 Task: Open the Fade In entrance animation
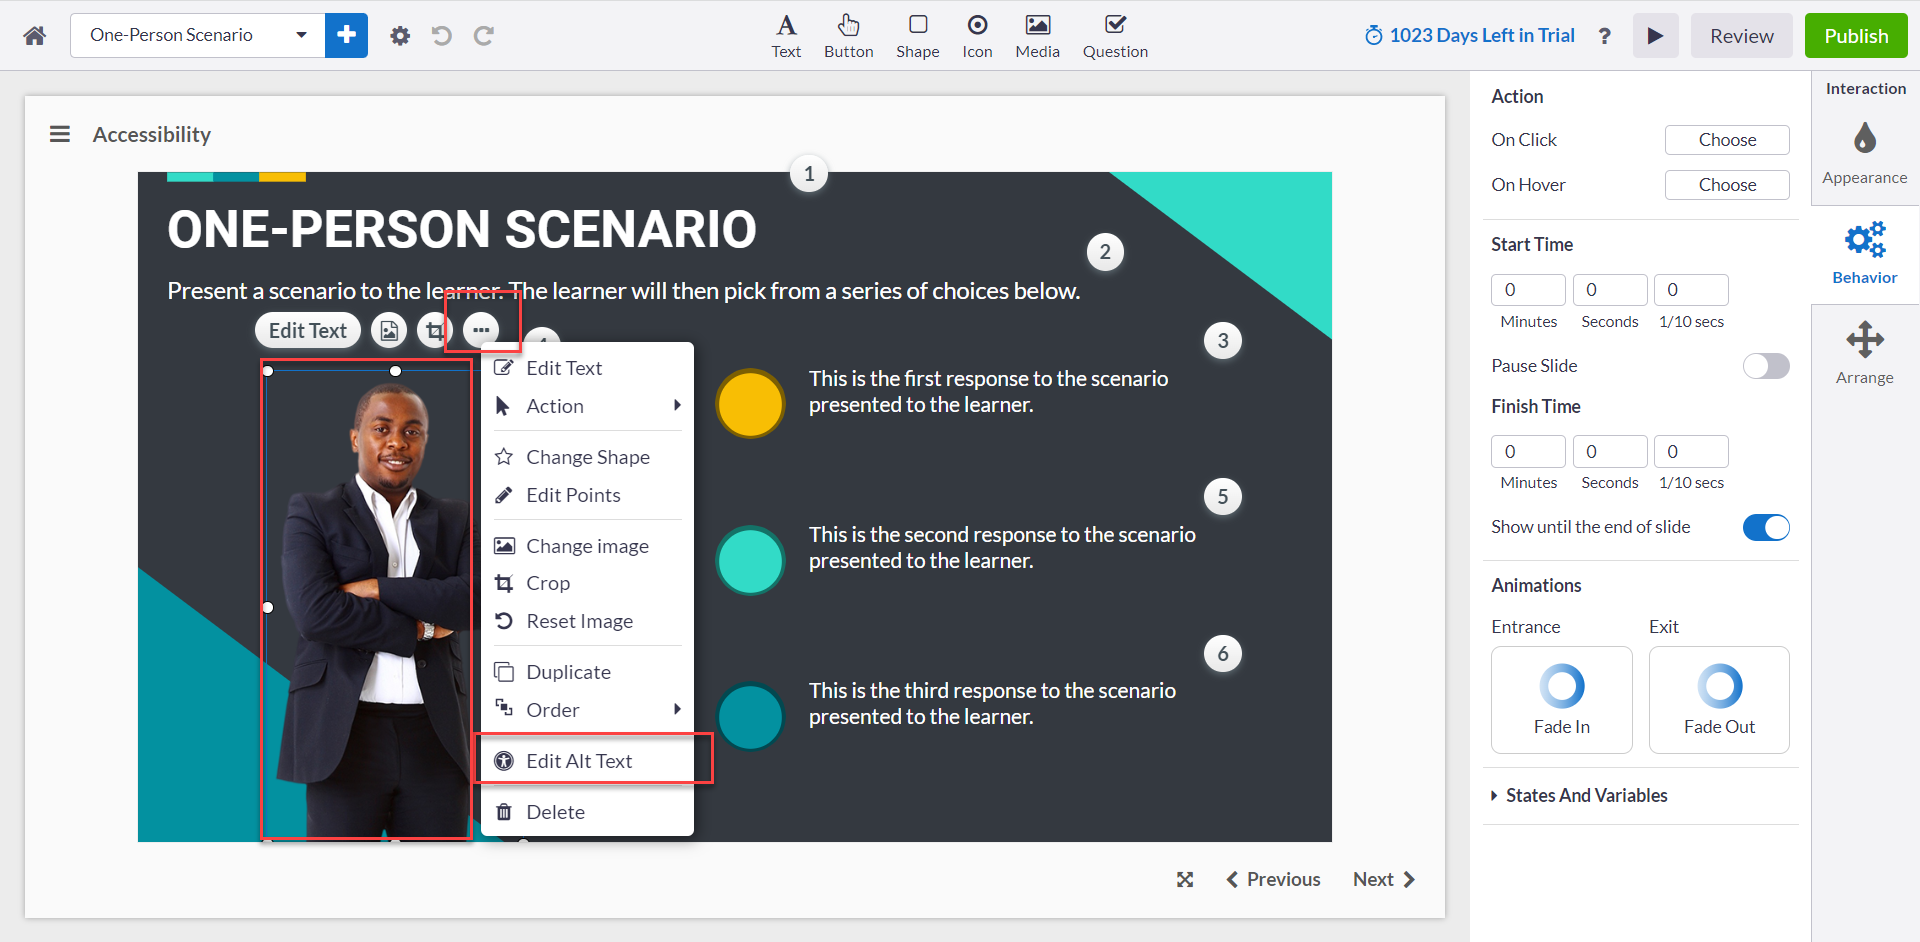(1562, 699)
